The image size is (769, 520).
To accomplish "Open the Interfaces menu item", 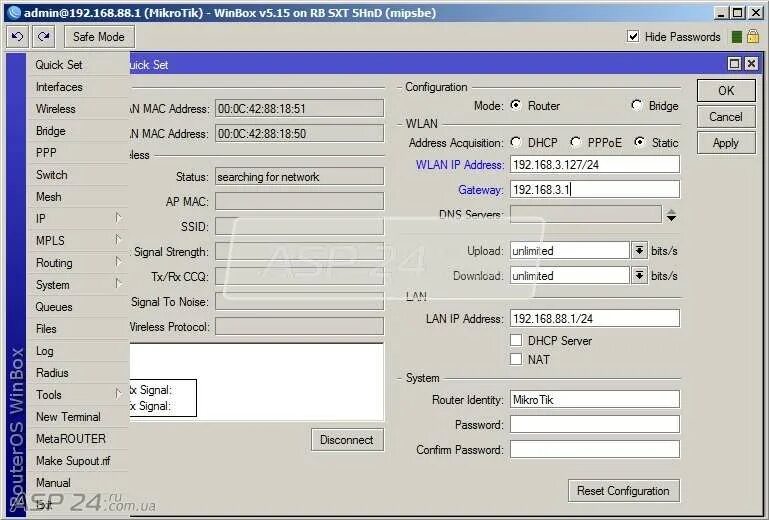I will click(x=78, y=87).
